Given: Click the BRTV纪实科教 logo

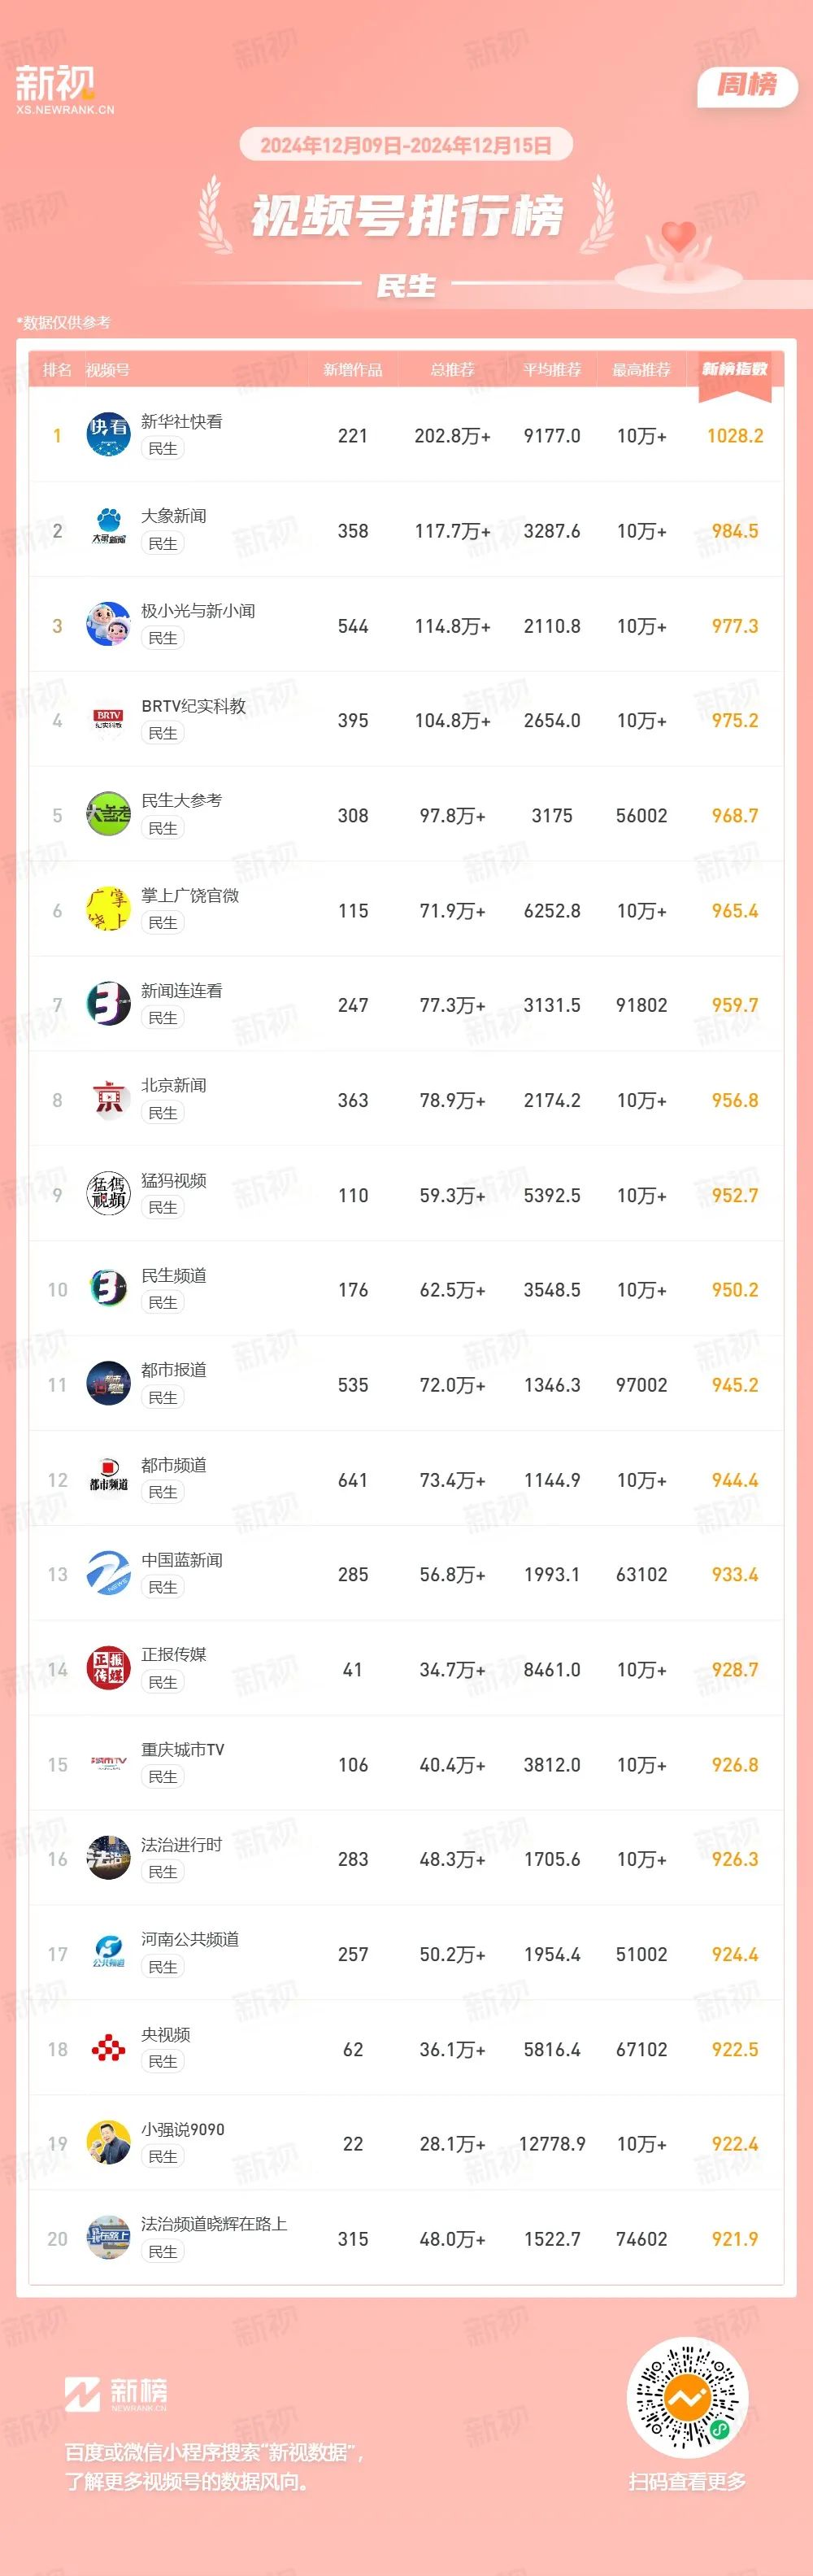Looking at the screenshot, I should pyautogui.click(x=108, y=720).
